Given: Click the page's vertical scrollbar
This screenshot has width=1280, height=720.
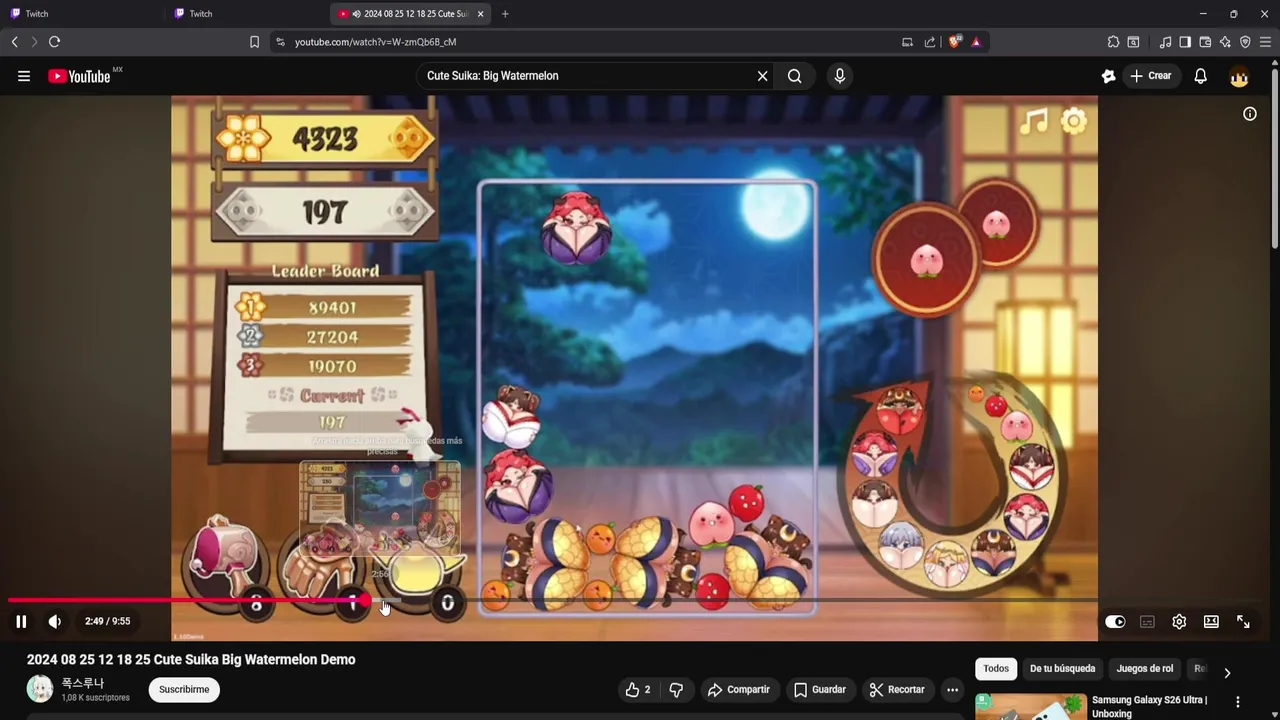Looking at the screenshot, I should pyautogui.click(x=1274, y=160).
